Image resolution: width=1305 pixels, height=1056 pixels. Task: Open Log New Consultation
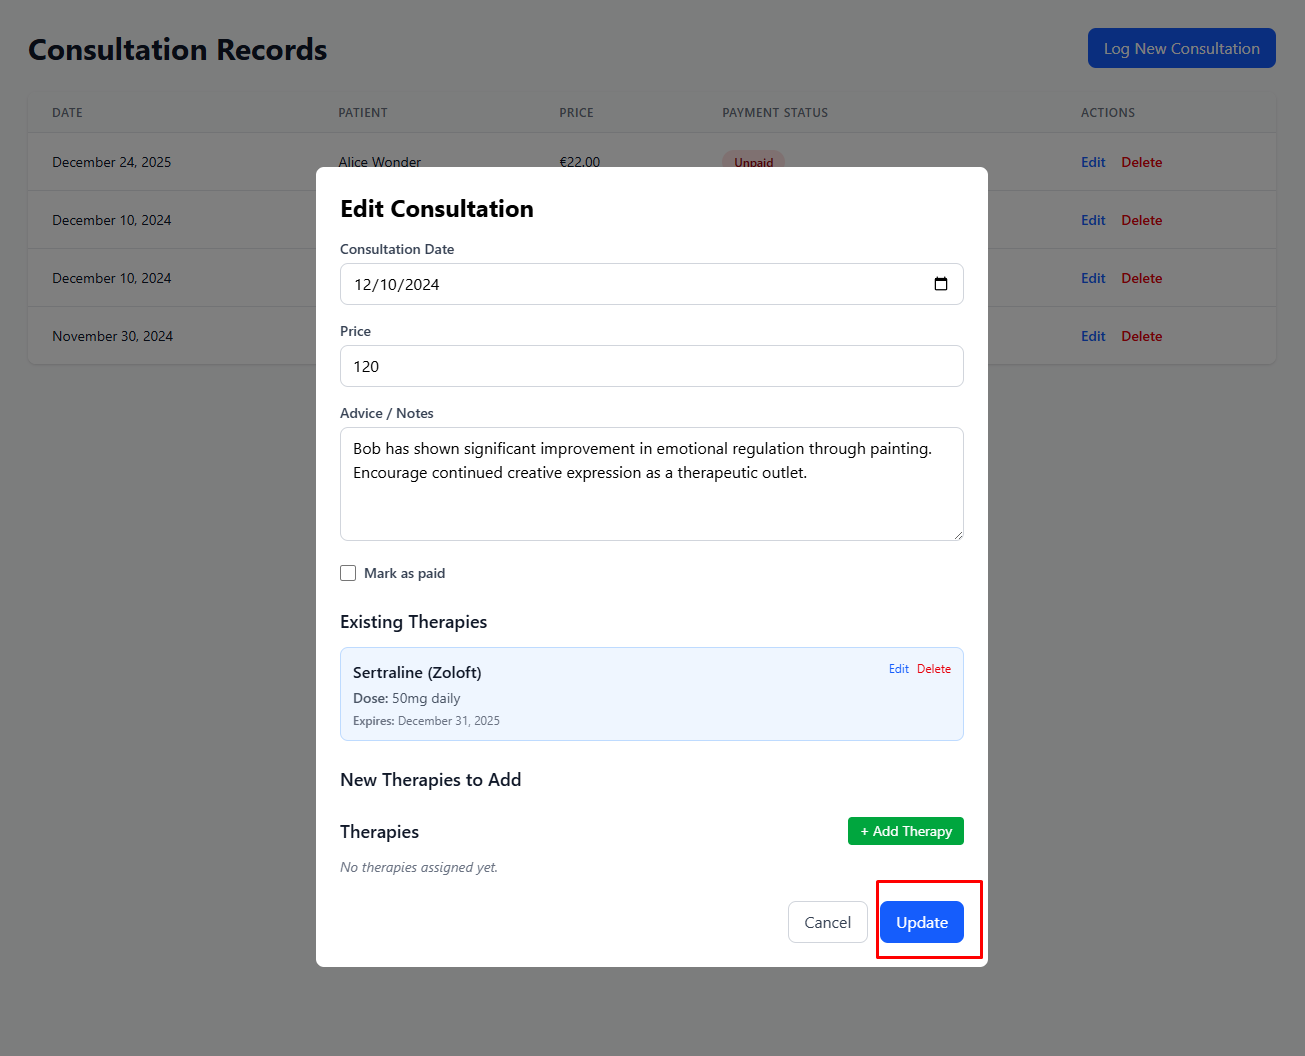1181,48
